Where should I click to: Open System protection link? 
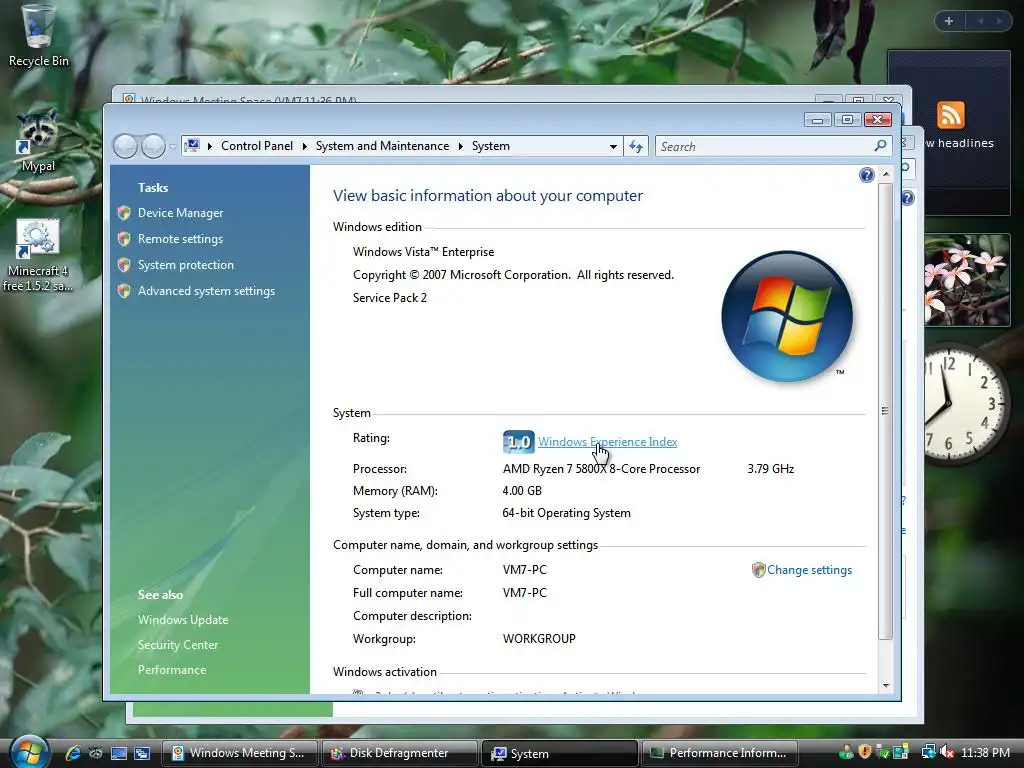[x=185, y=265]
